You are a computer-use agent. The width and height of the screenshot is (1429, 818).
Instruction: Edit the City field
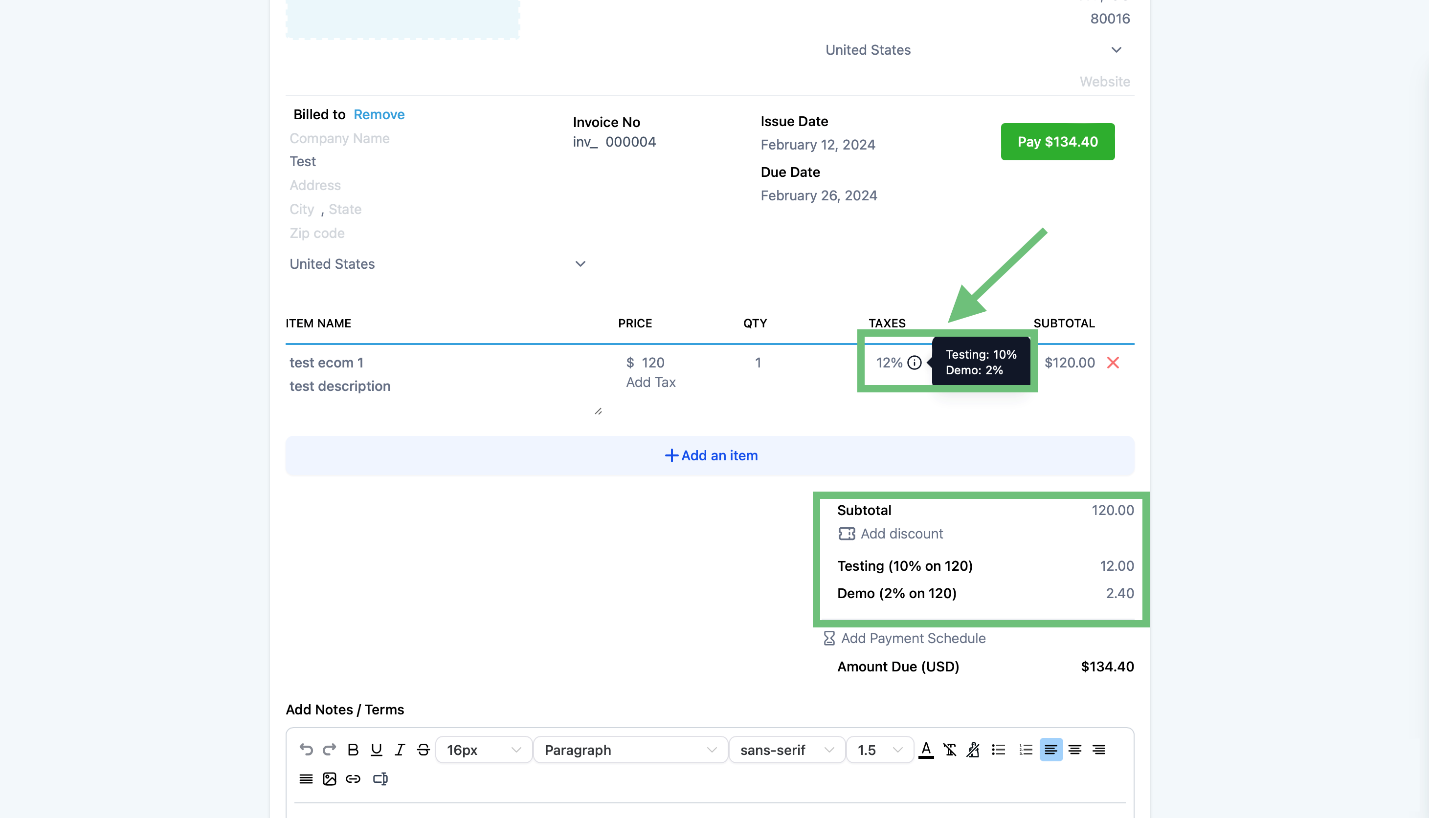click(302, 209)
